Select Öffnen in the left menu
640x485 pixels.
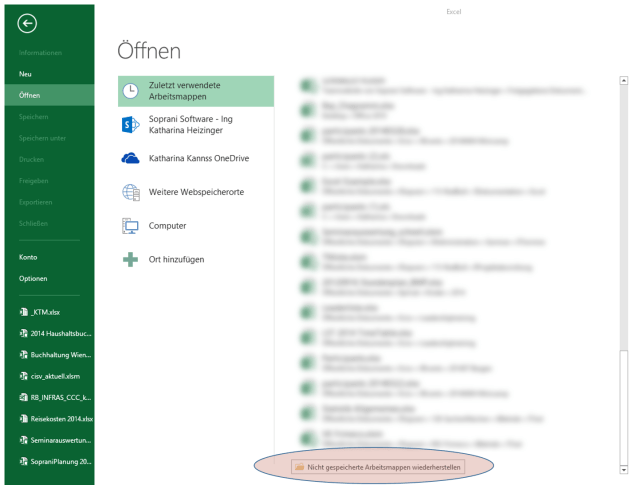pyautogui.click(x=29, y=95)
